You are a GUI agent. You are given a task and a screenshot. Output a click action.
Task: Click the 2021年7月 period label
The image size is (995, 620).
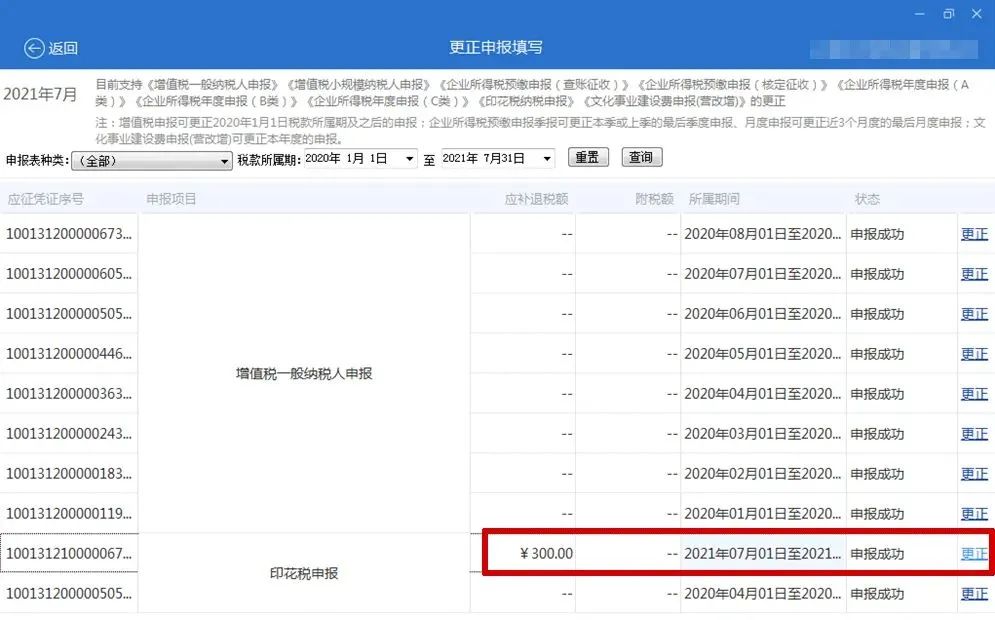(40, 95)
